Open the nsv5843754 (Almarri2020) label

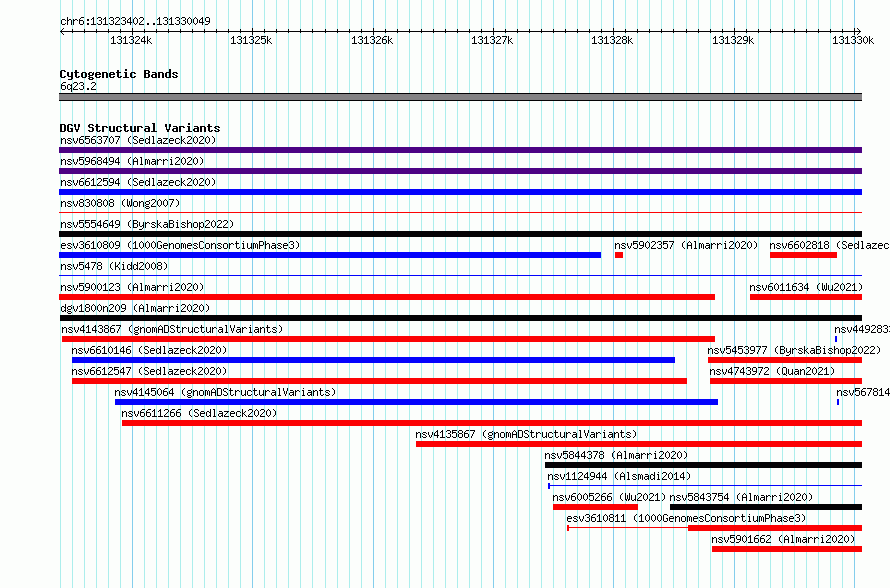pos(741,497)
